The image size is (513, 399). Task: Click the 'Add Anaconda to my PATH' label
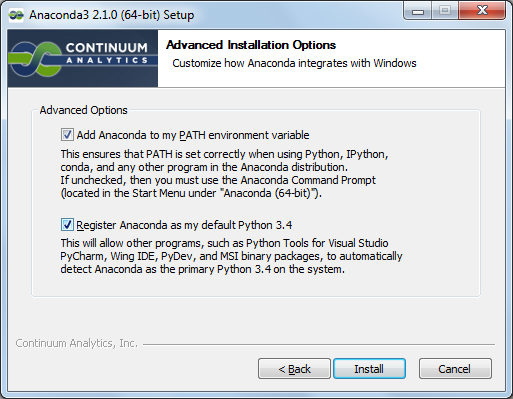tap(193, 135)
